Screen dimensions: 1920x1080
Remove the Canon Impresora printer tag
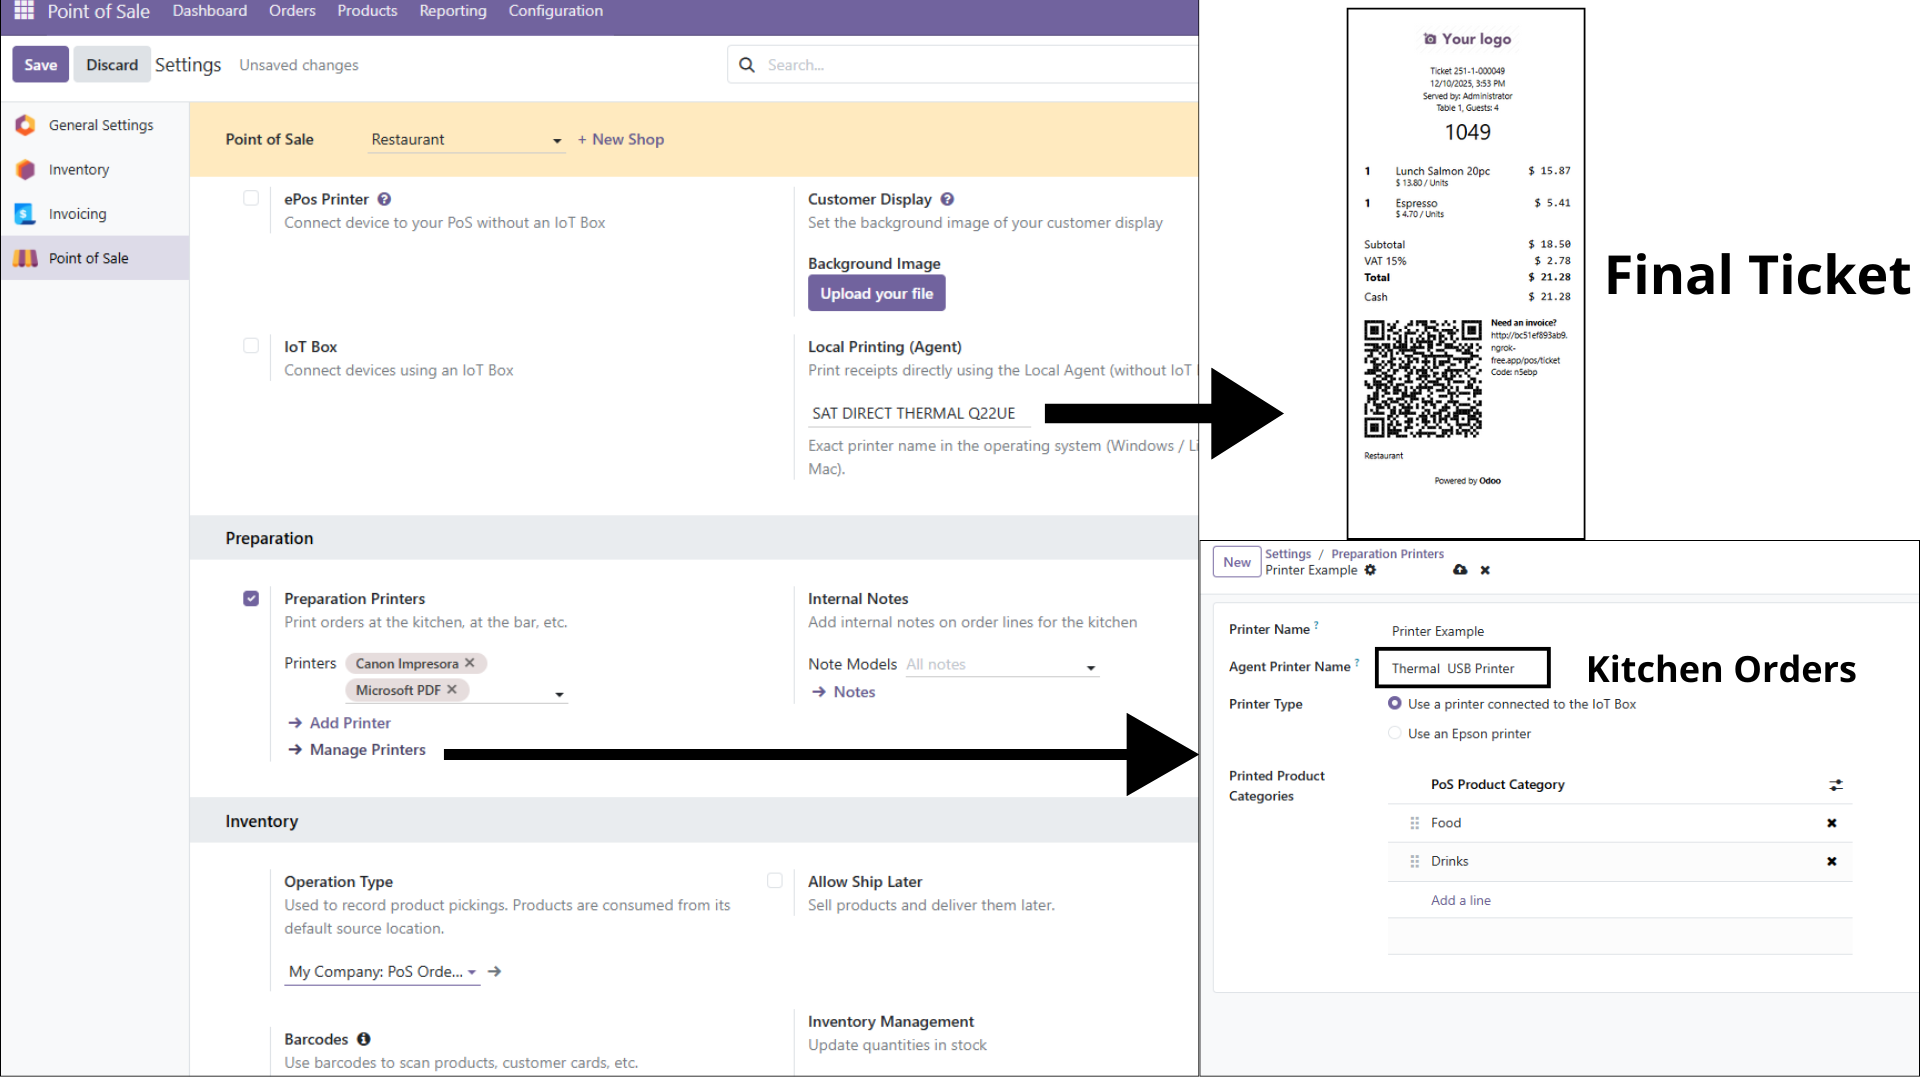pyautogui.click(x=470, y=663)
